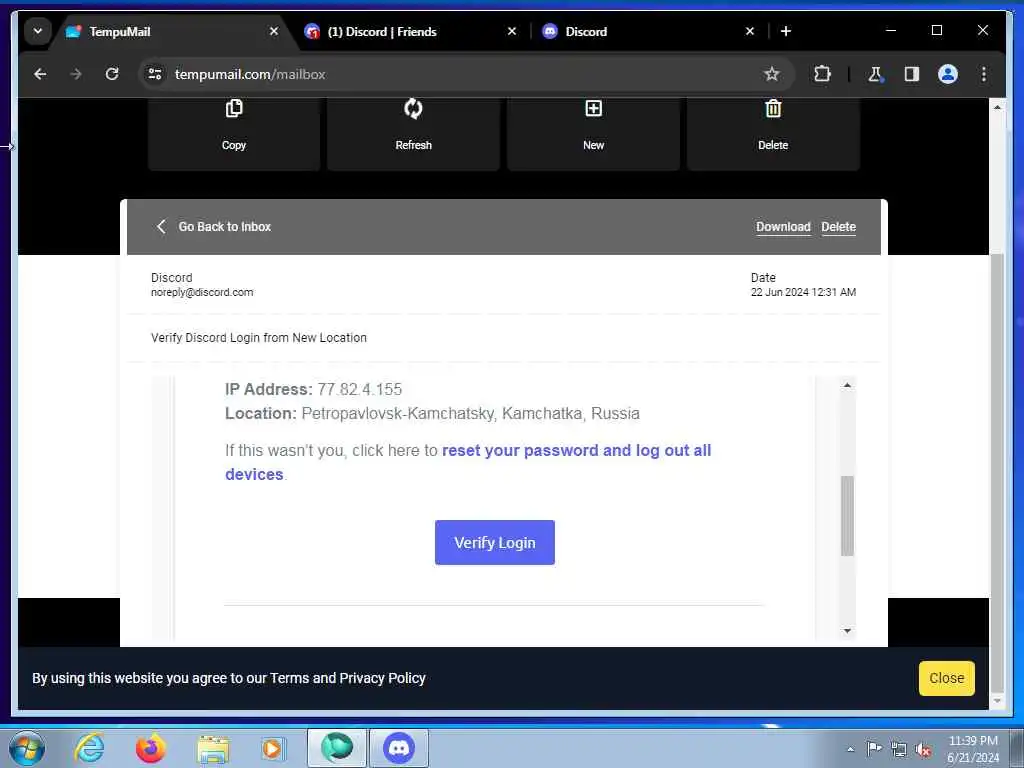Open Windows Media Player from taskbar
The height and width of the screenshot is (768, 1024).
[273, 748]
